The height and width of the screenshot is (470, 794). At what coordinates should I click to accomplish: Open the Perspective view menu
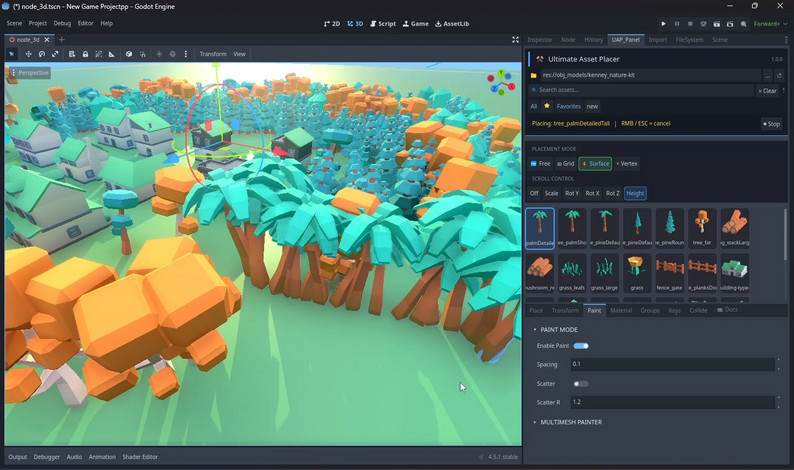(x=30, y=73)
